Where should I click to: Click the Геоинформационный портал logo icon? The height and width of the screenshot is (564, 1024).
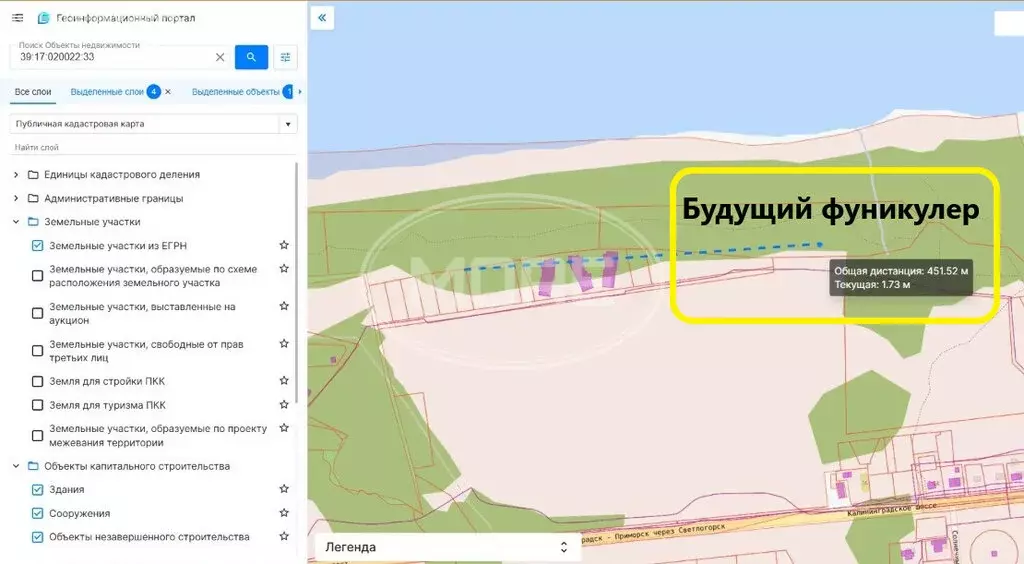43,18
